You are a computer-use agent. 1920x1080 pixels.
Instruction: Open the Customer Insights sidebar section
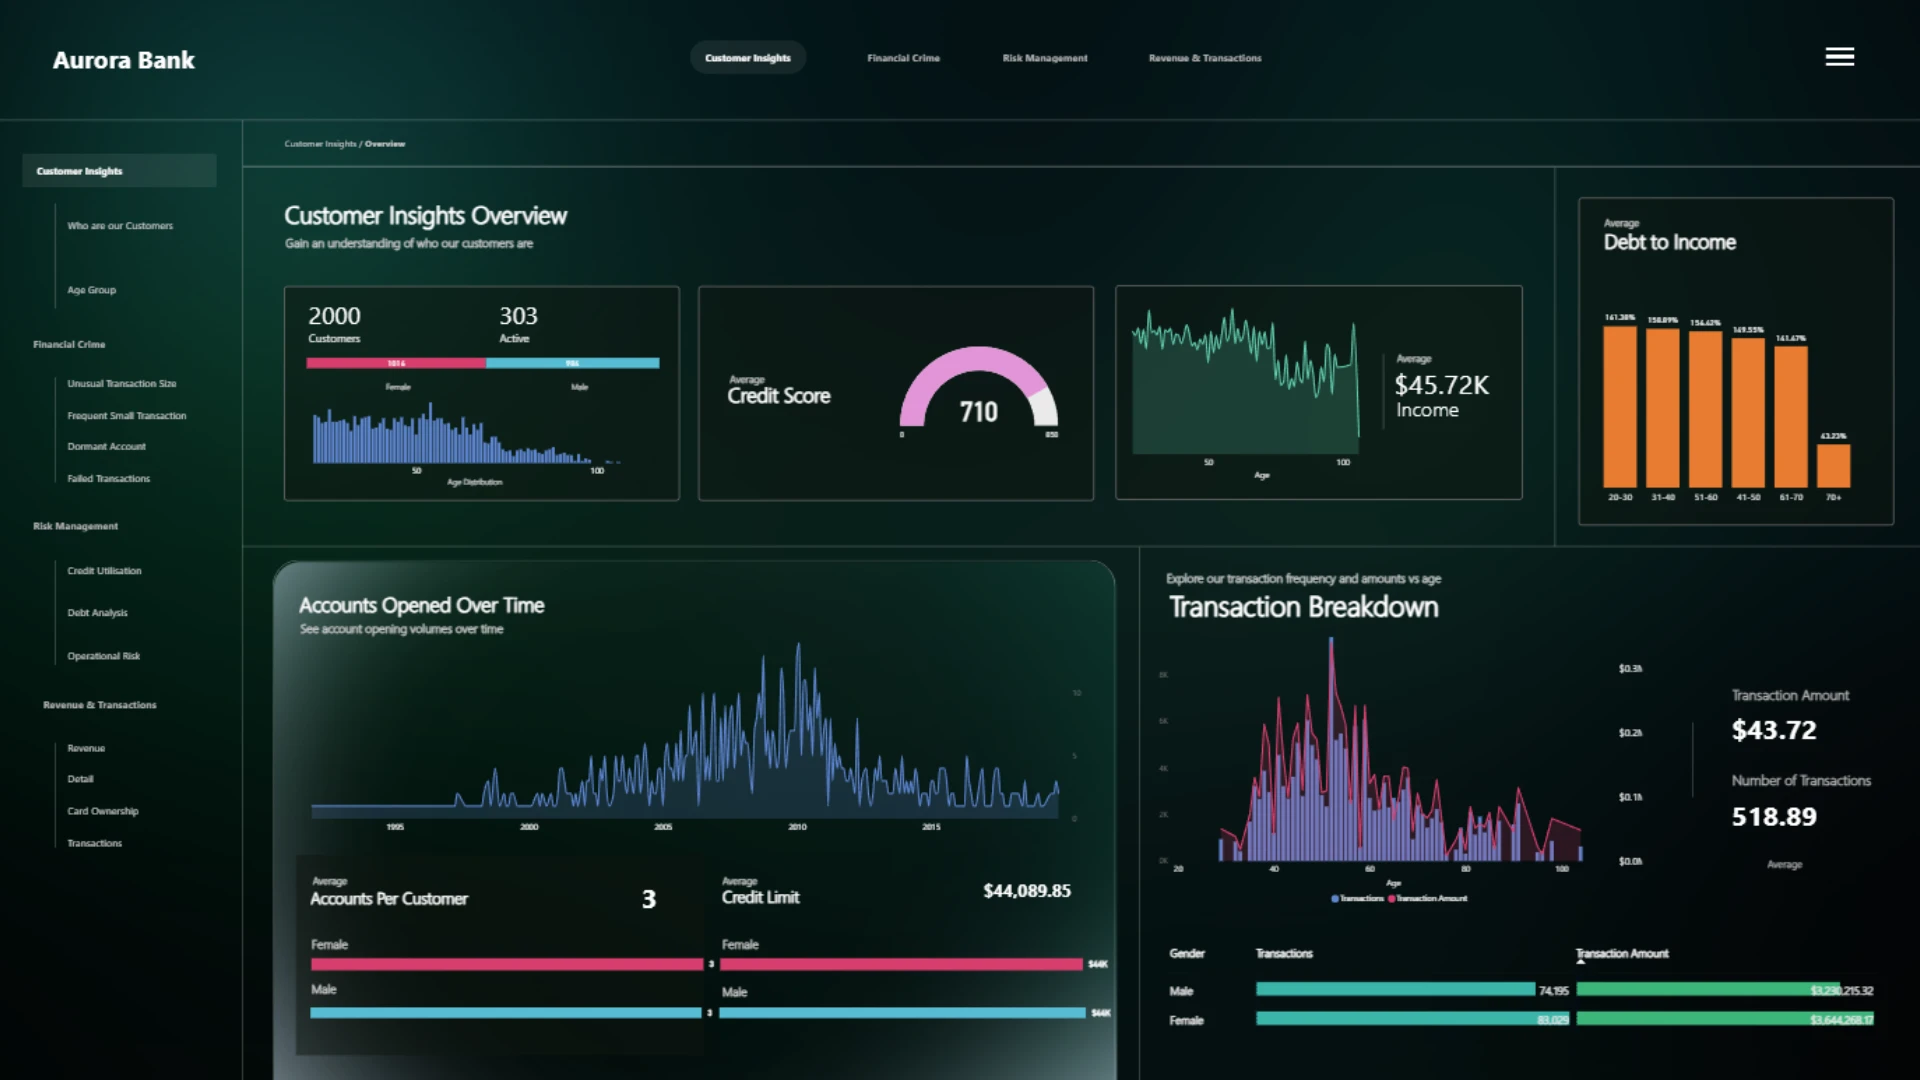pos(119,171)
